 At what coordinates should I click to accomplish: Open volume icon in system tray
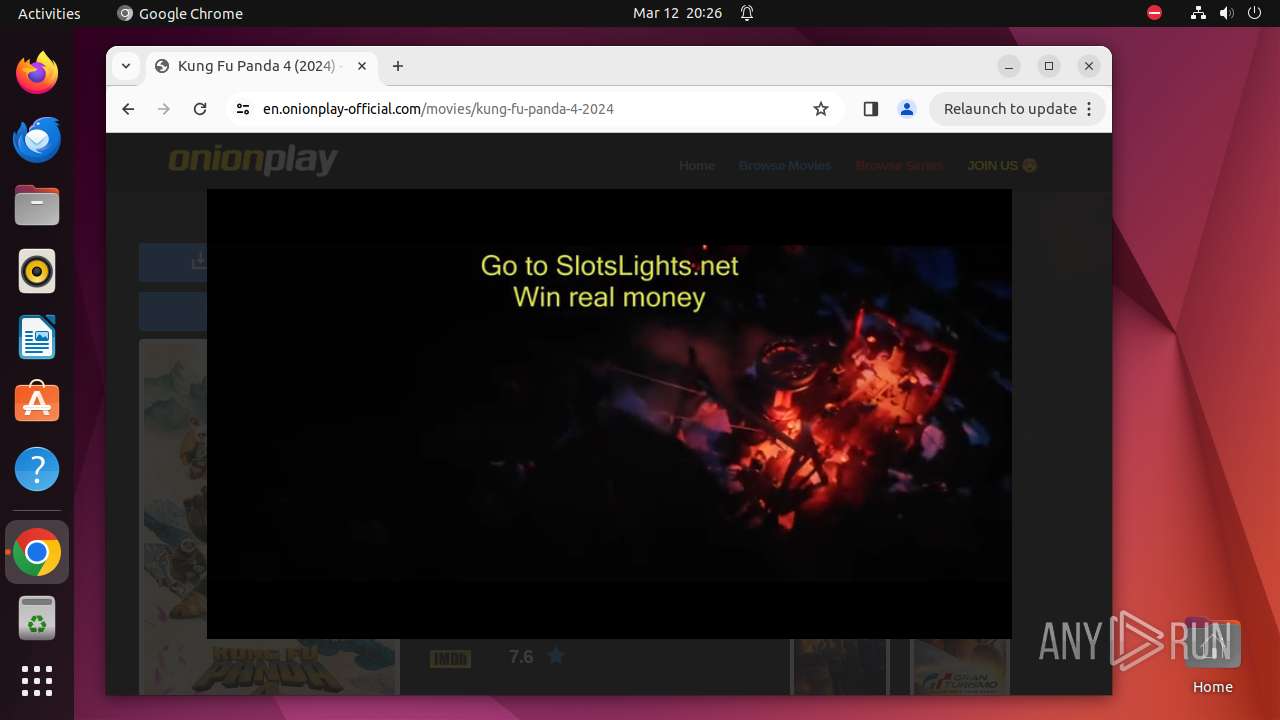(x=1226, y=13)
